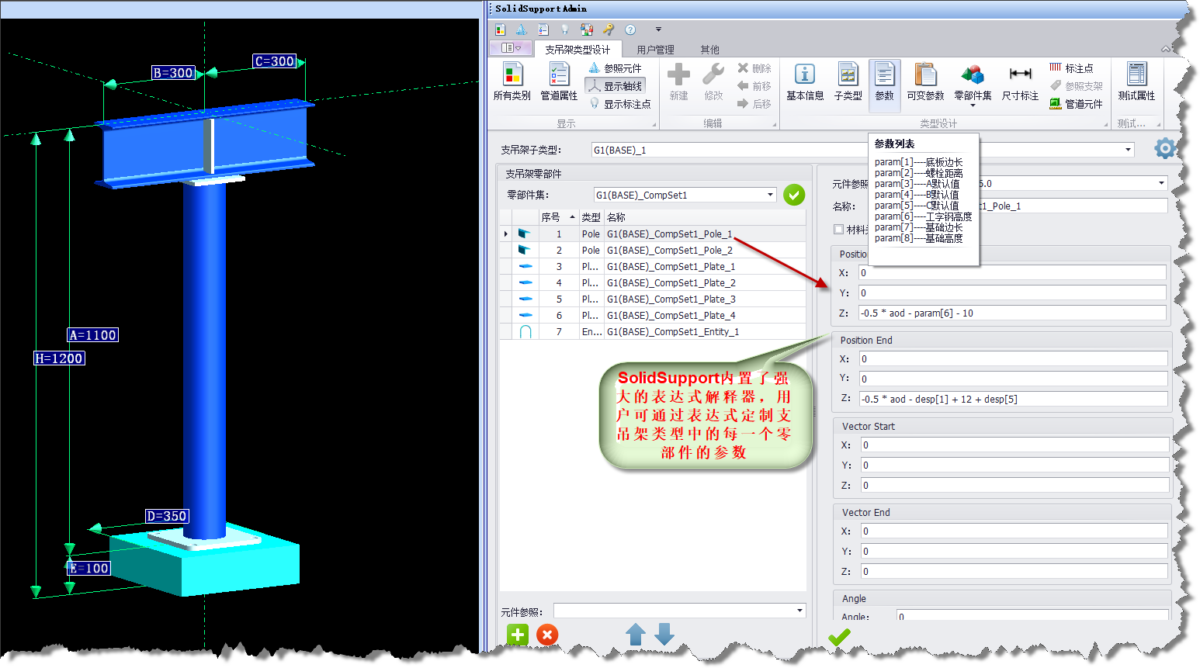Expand the 零部件集 component set dropdown arrow
The image size is (1200, 668).
(x=972, y=105)
